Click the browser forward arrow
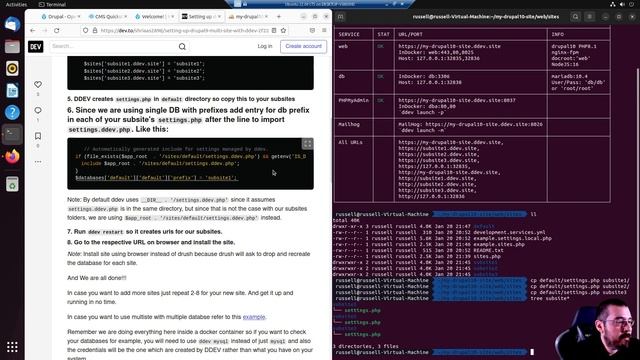This screenshot has width=640, height=360. coord(44,31)
